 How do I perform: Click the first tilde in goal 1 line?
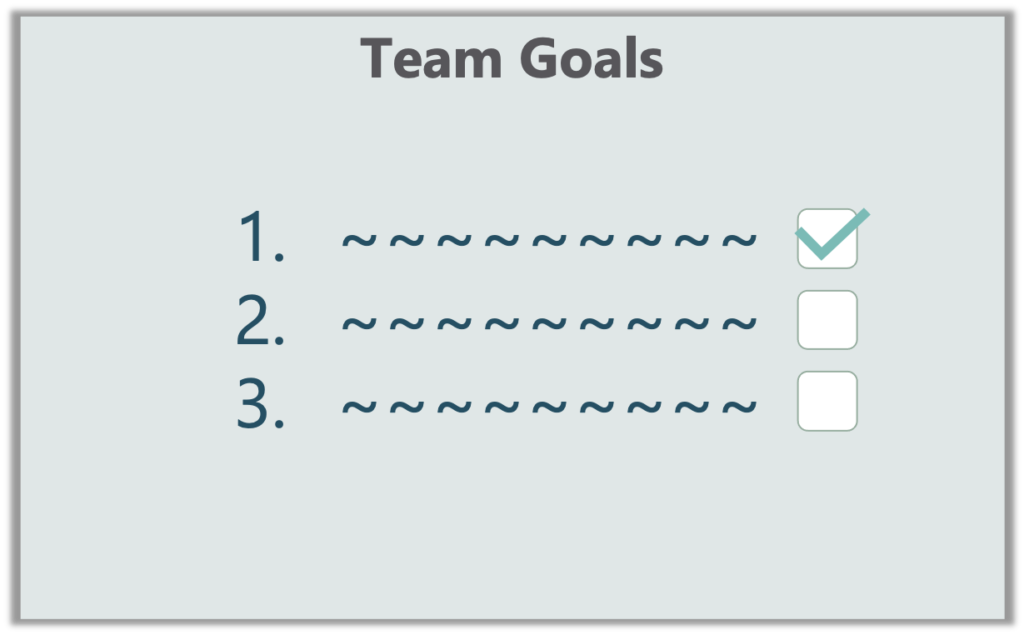click(x=359, y=240)
